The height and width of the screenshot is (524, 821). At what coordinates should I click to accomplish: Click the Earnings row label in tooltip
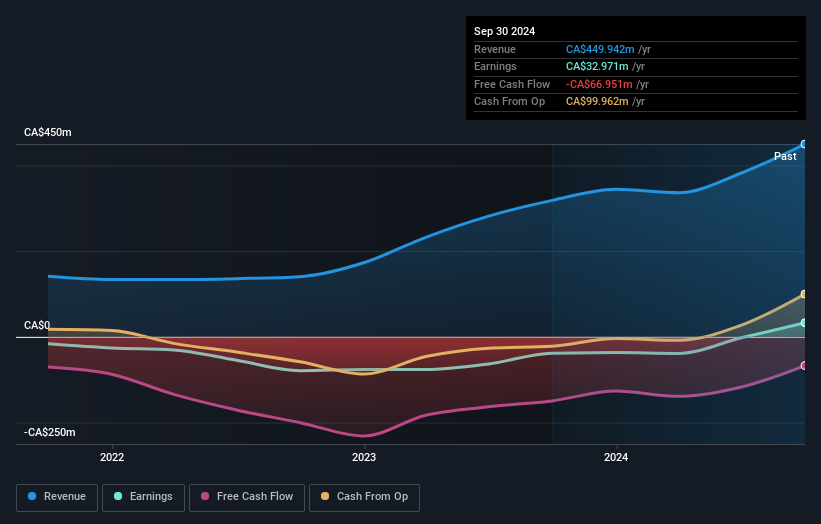coord(495,66)
